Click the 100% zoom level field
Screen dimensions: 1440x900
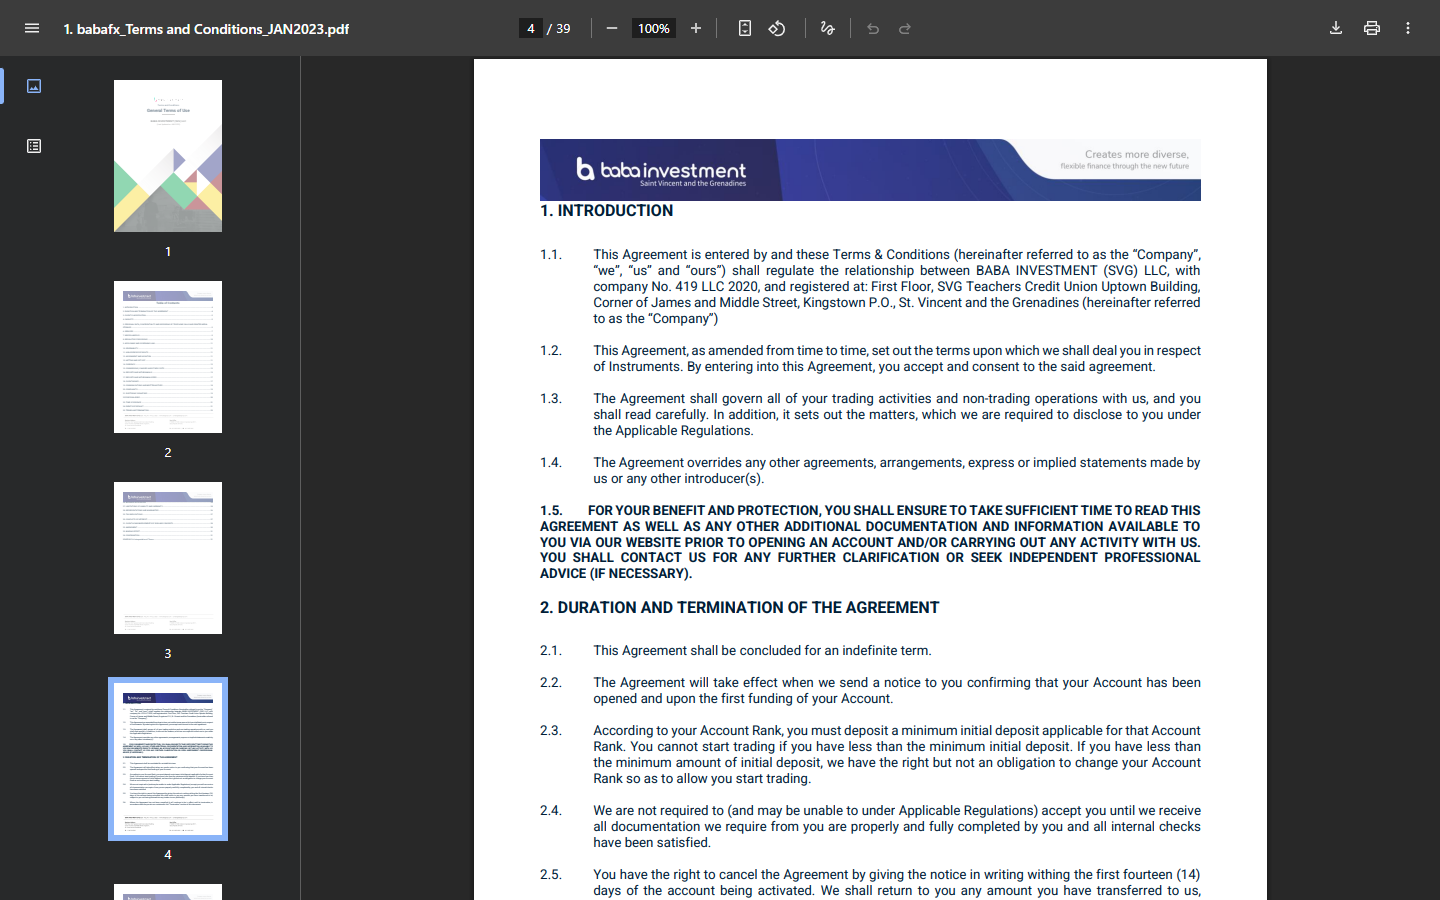pyautogui.click(x=654, y=28)
